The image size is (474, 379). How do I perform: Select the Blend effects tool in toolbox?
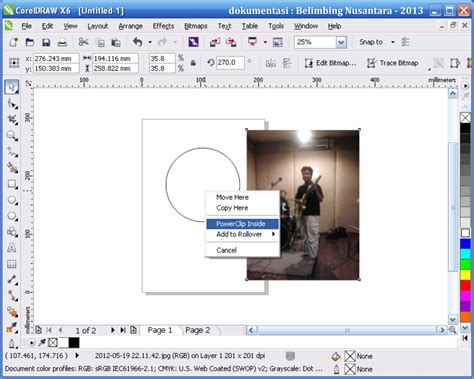12,312
